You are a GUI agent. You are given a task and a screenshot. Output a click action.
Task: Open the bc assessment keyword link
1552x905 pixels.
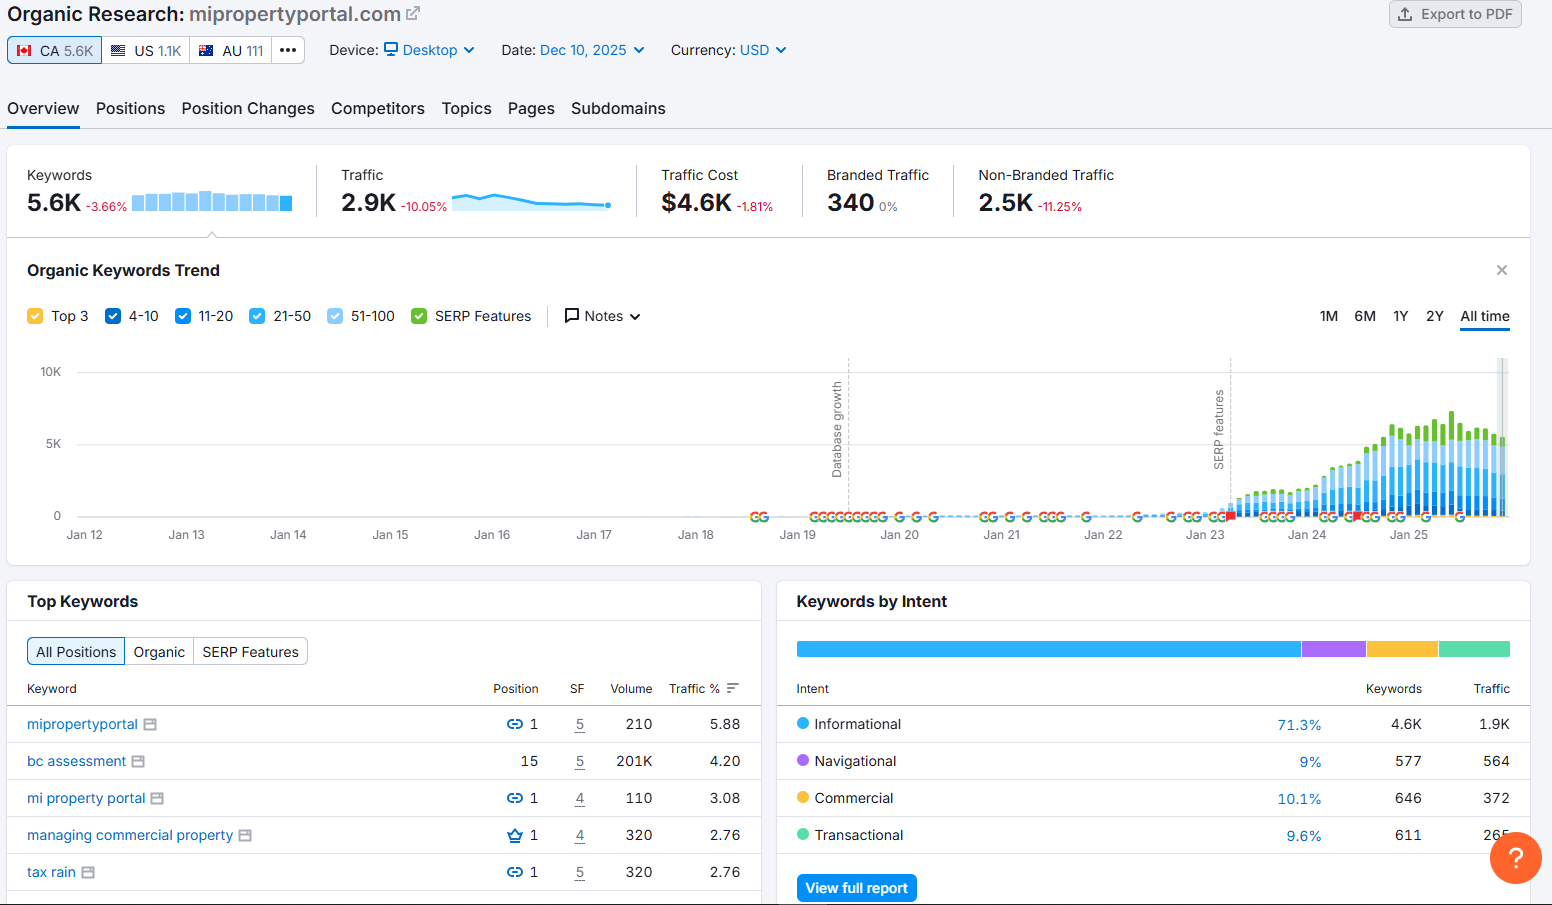click(x=77, y=761)
